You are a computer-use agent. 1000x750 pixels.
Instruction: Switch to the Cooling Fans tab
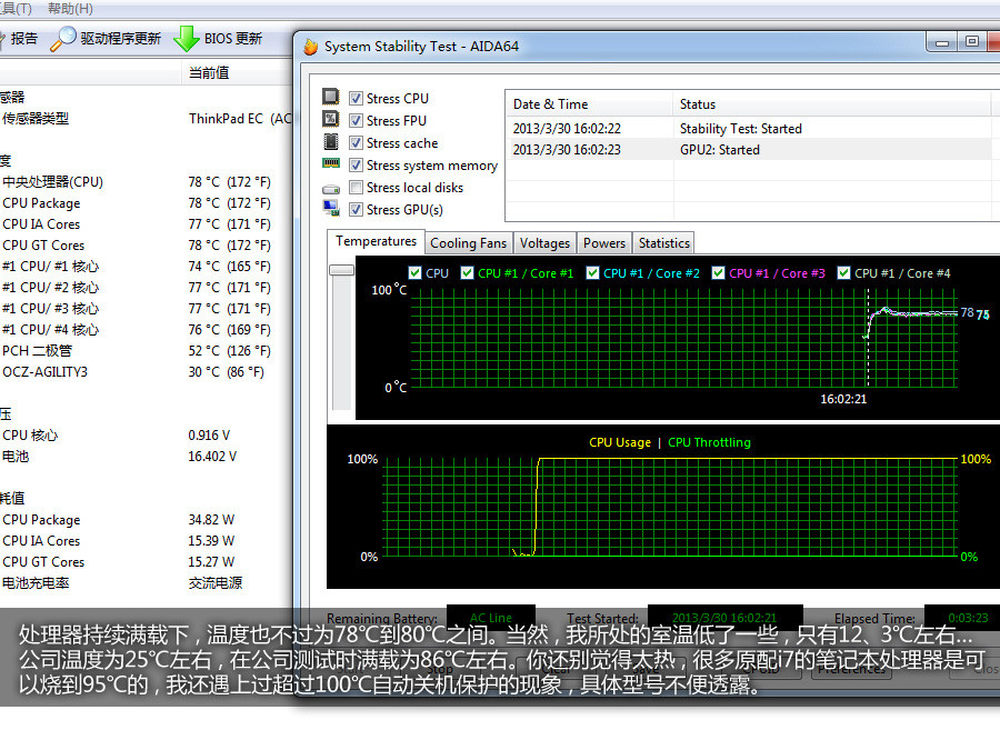click(468, 243)
